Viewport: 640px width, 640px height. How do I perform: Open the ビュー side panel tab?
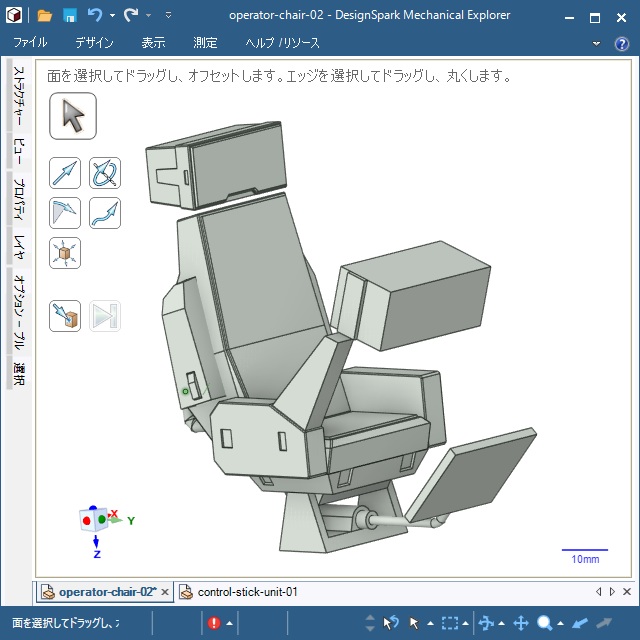click(x=19, y=151)
